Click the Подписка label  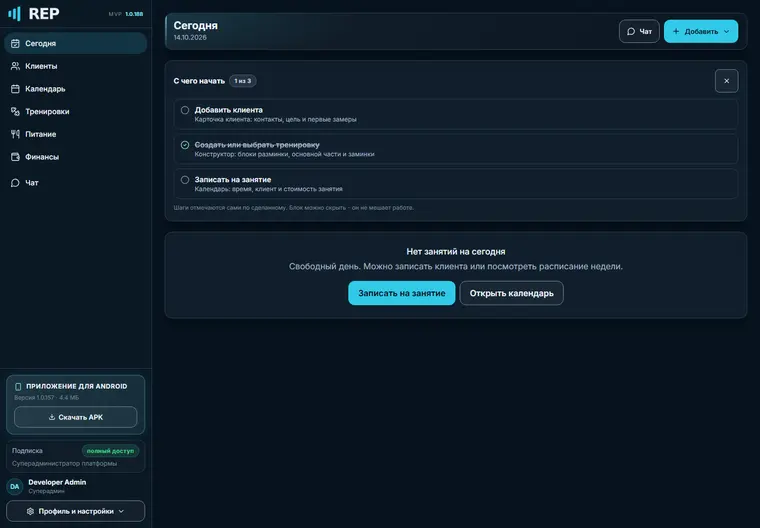click(x=27, y=451)
